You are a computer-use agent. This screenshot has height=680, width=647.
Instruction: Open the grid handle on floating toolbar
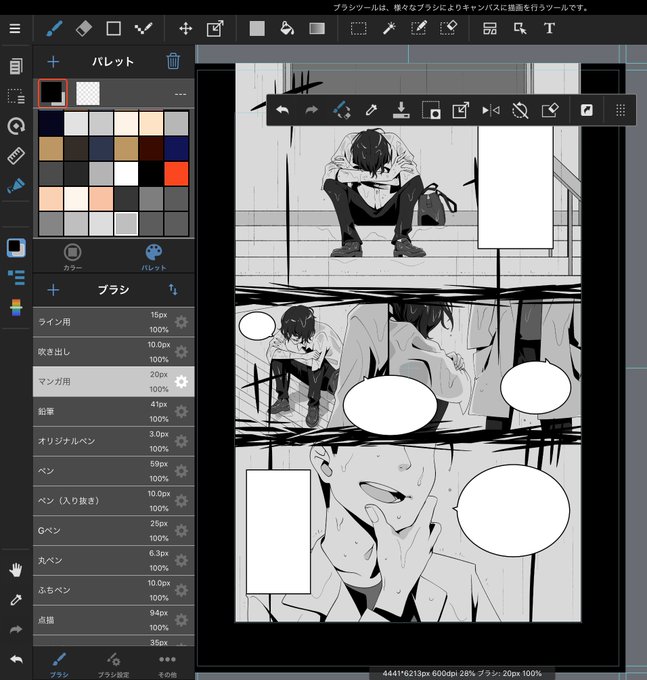[x=621, y=110]
